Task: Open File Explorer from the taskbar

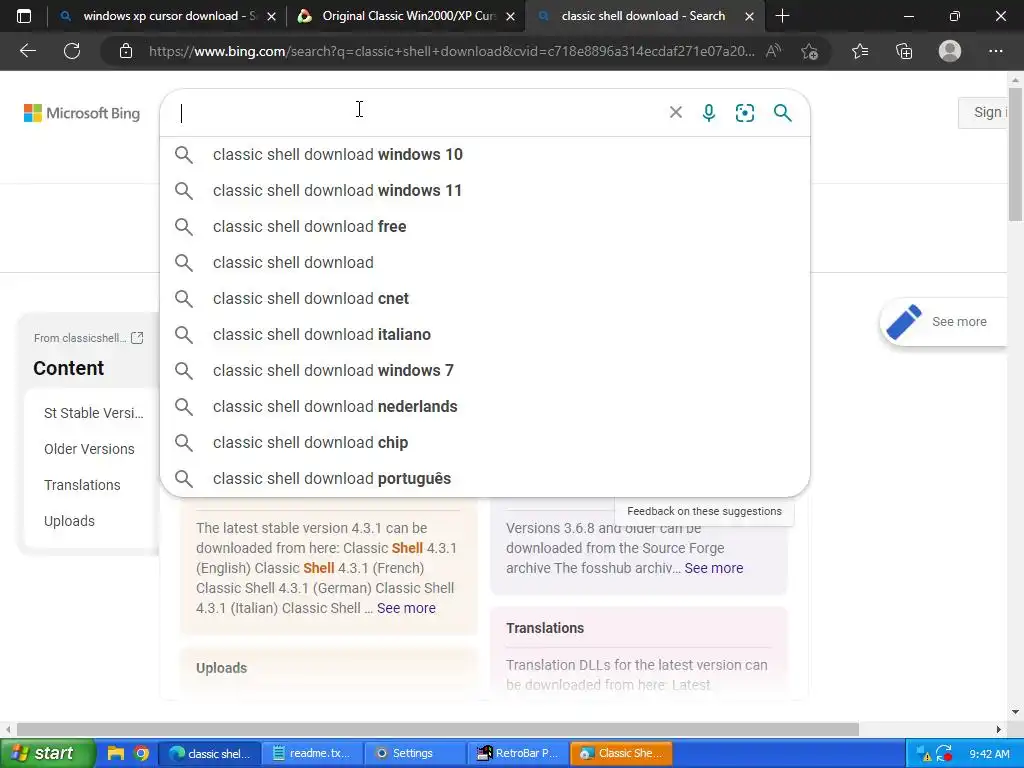Action: 116,753
